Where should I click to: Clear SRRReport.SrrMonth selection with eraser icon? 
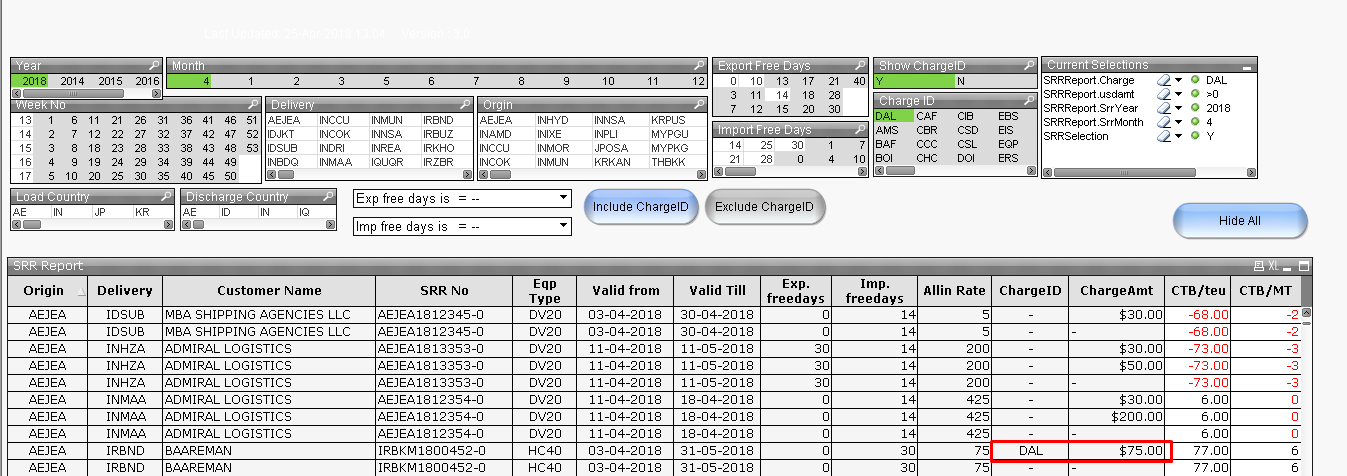[x=1164, y=122]
